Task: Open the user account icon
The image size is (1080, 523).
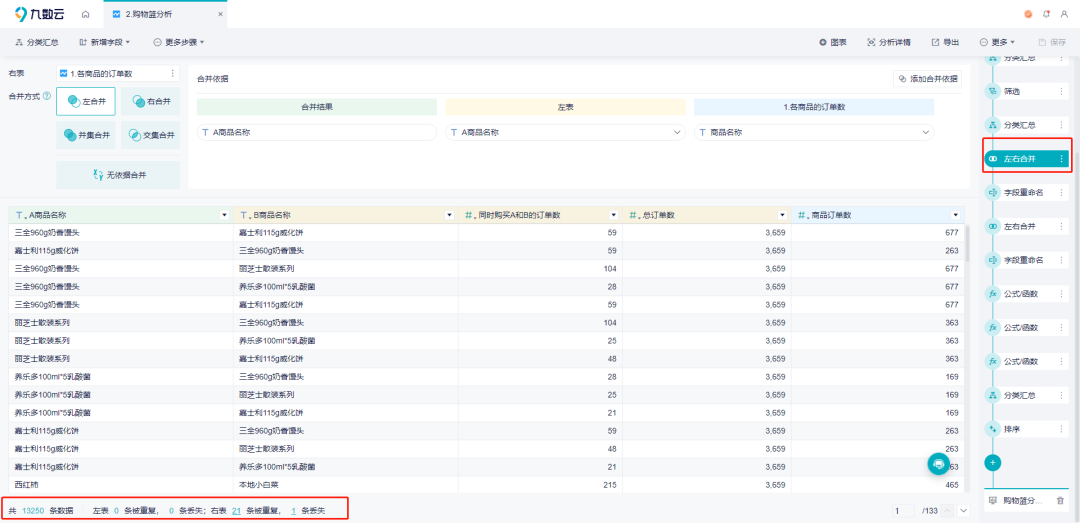Action: pos(1065,14)
